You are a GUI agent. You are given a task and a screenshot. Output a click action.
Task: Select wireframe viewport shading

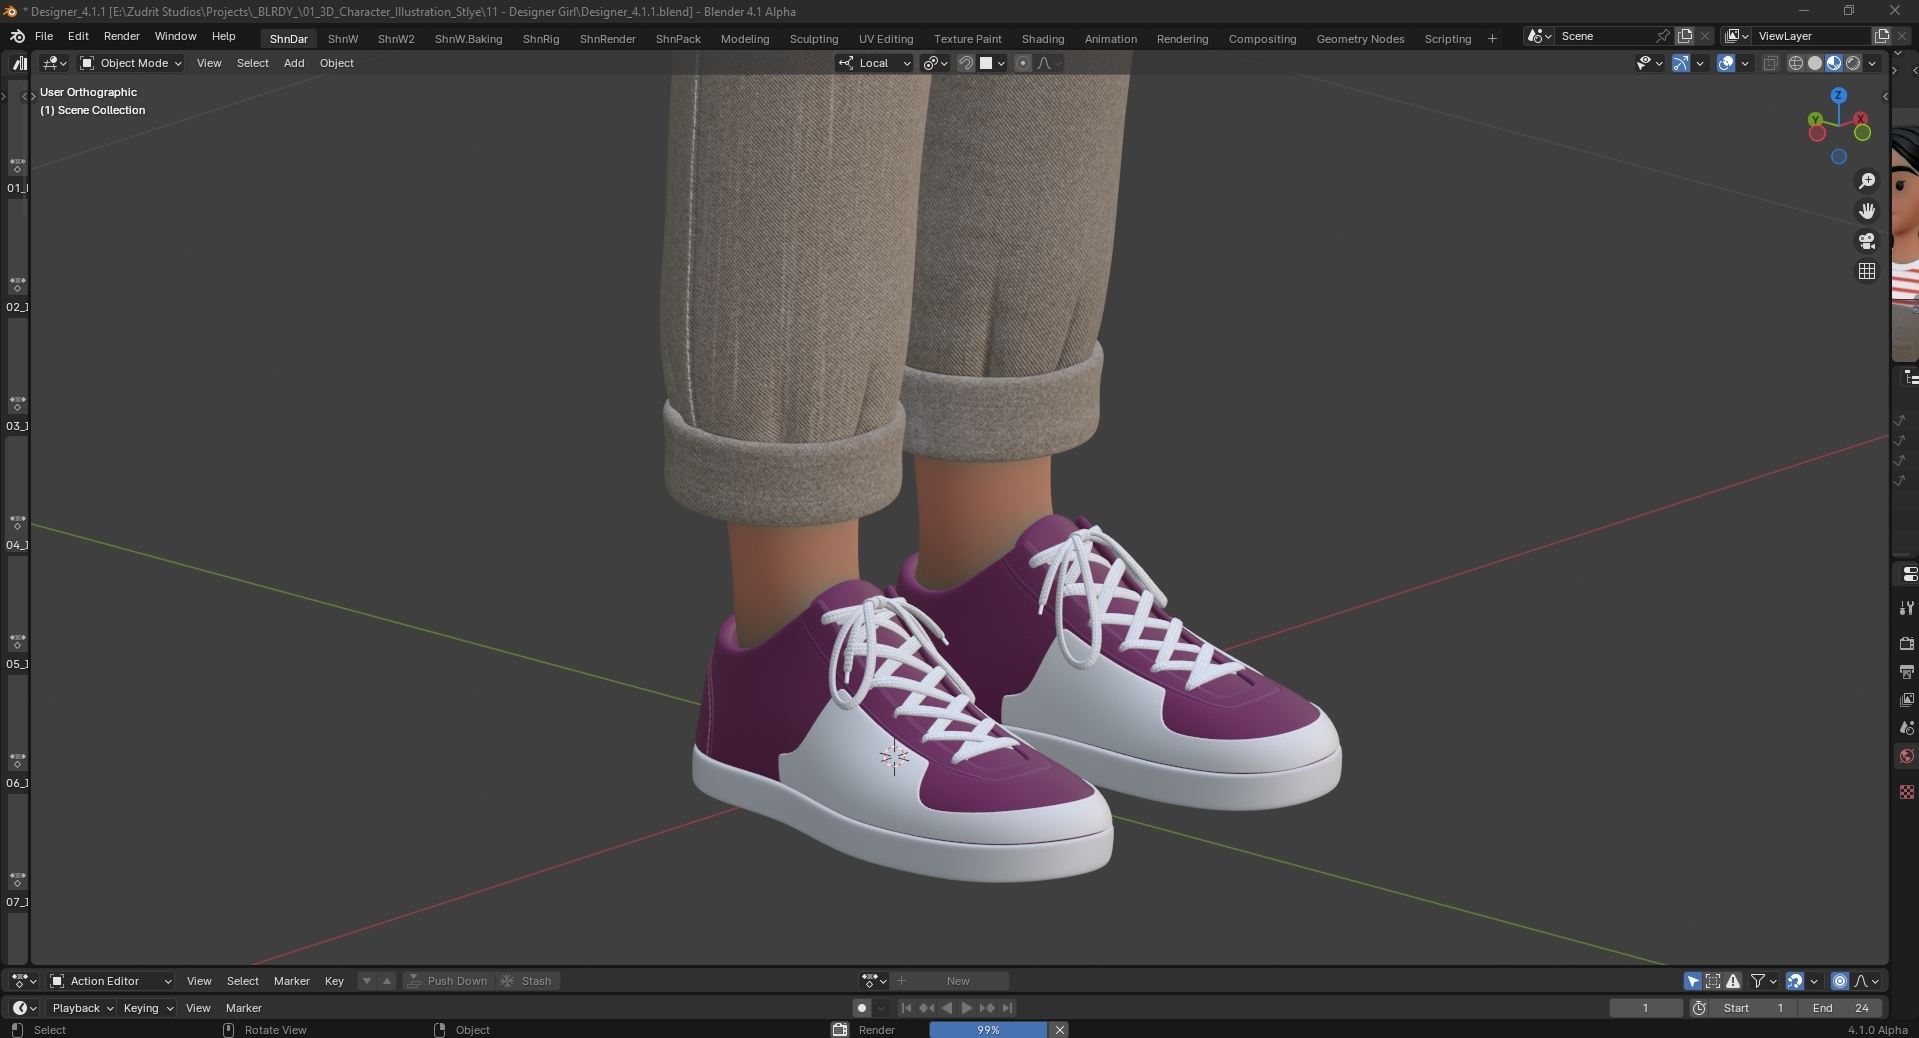coord(1796,63)
